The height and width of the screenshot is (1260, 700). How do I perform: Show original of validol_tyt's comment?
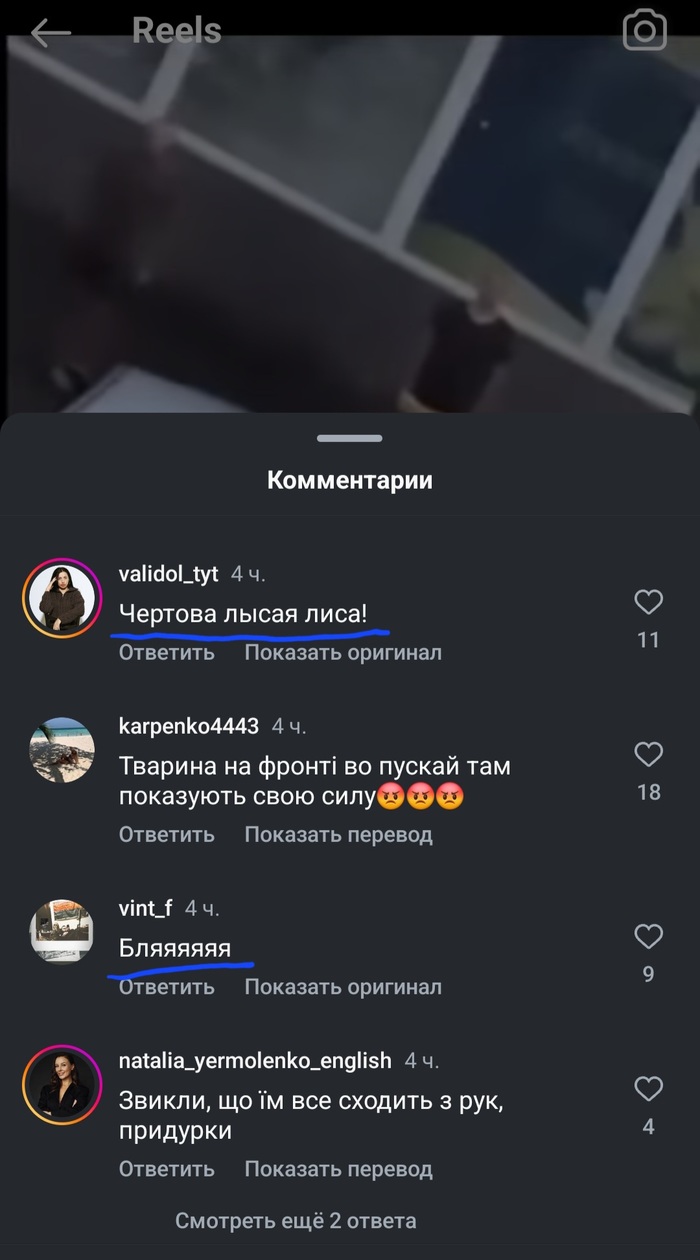click(343, 652)
